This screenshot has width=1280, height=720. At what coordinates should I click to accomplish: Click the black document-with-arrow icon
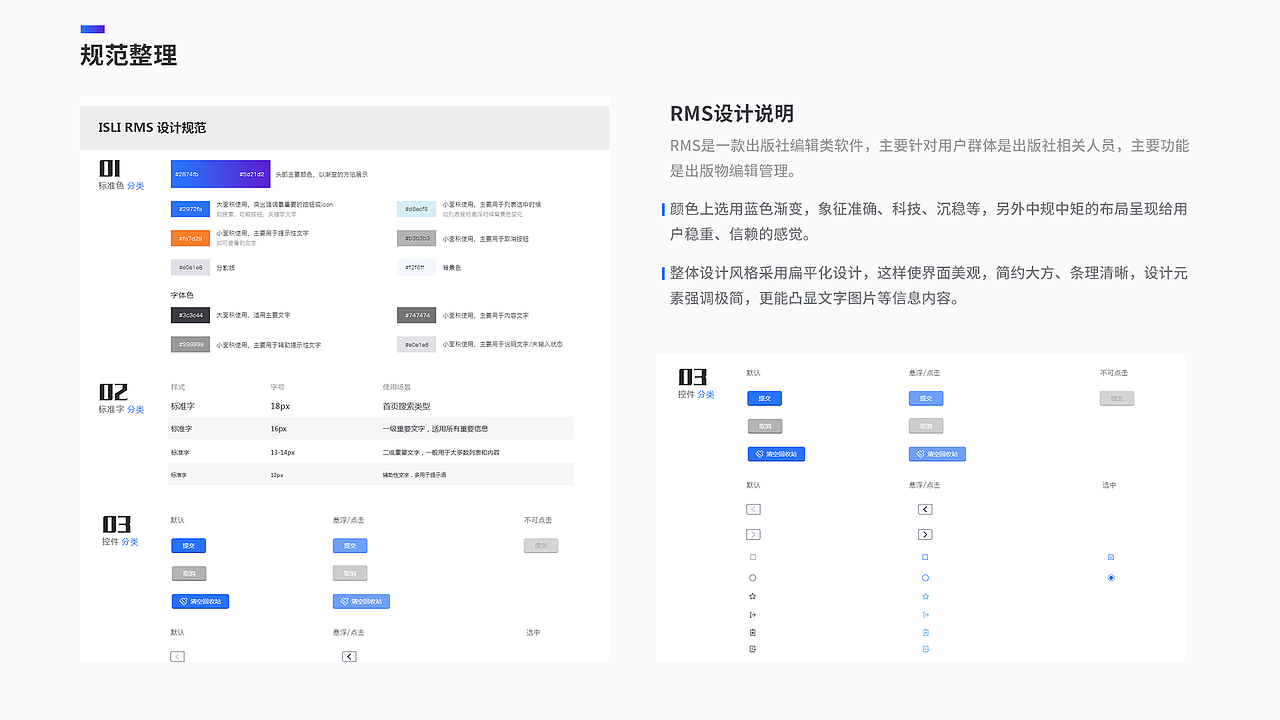(753, 649)
